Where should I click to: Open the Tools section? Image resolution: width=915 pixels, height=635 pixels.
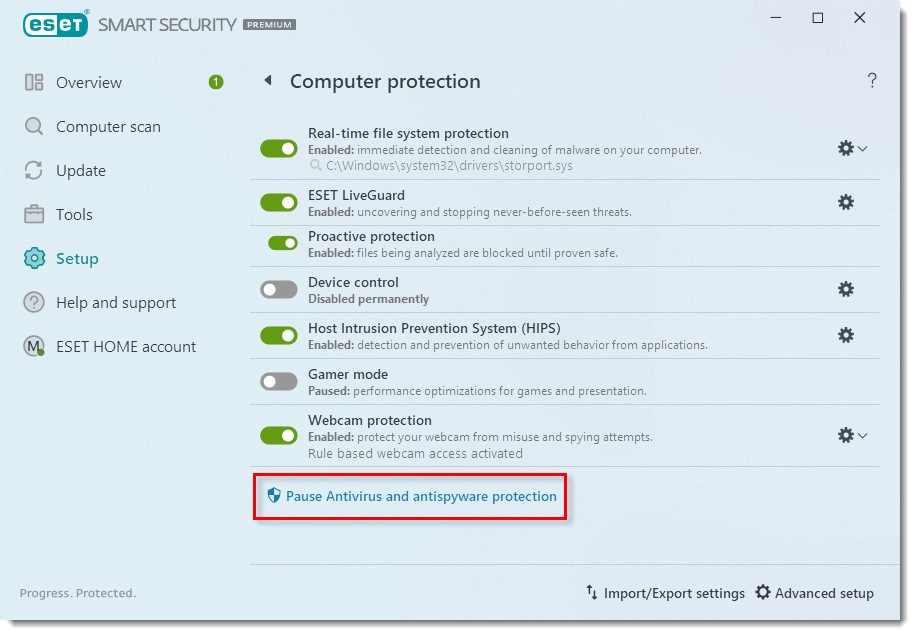(x=74, y=215)
